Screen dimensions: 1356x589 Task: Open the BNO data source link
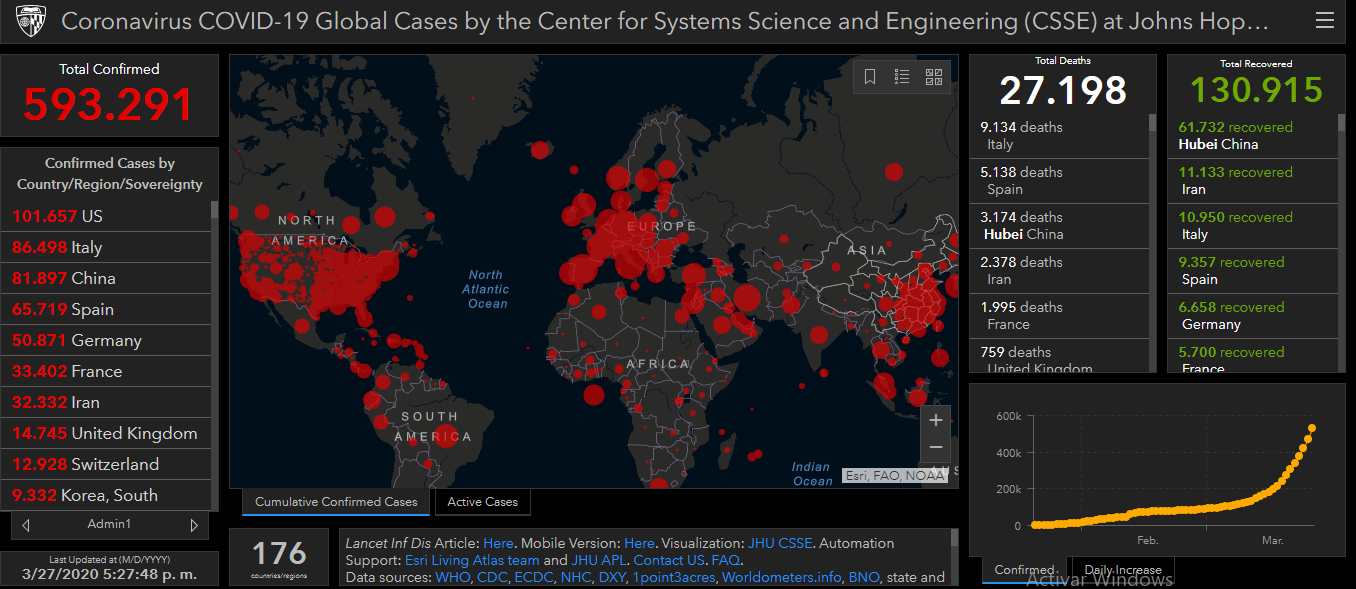click(x=865, y=578)
